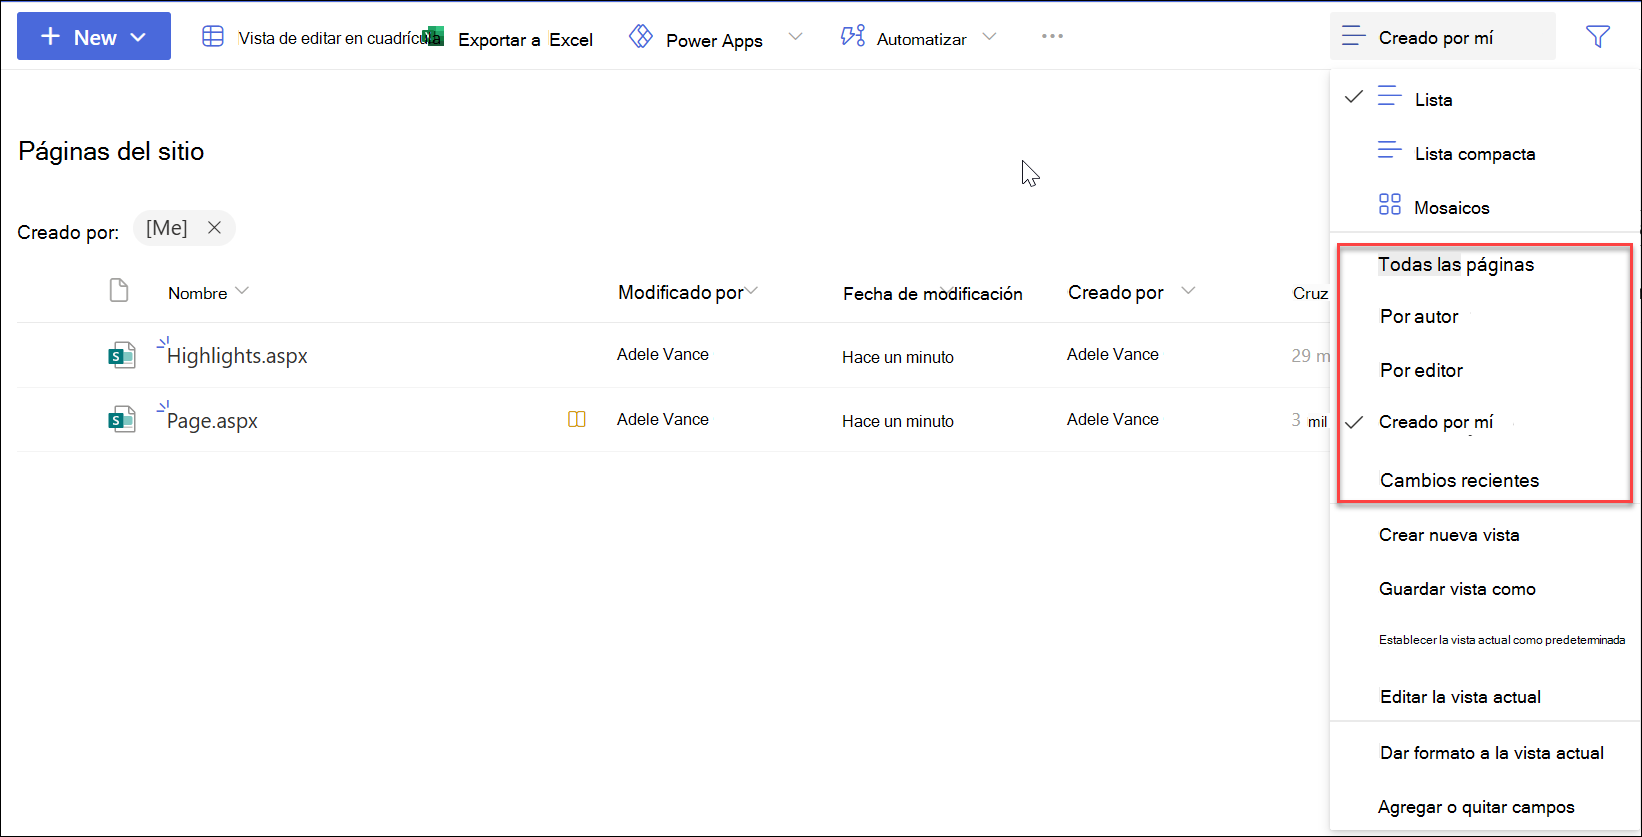Click the file type column header icon
Viewport: 1642px width, 837px height.
[119, 291]
